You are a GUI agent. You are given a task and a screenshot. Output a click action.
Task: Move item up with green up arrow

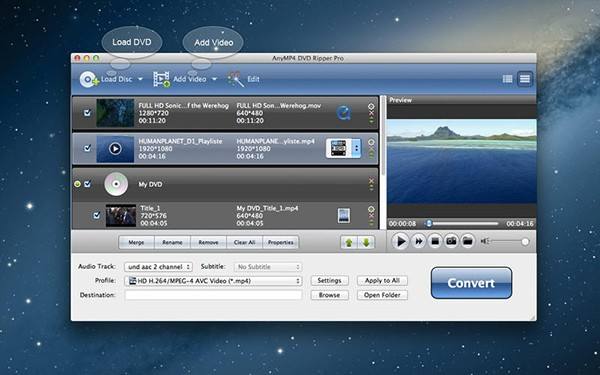click(349, 242)
